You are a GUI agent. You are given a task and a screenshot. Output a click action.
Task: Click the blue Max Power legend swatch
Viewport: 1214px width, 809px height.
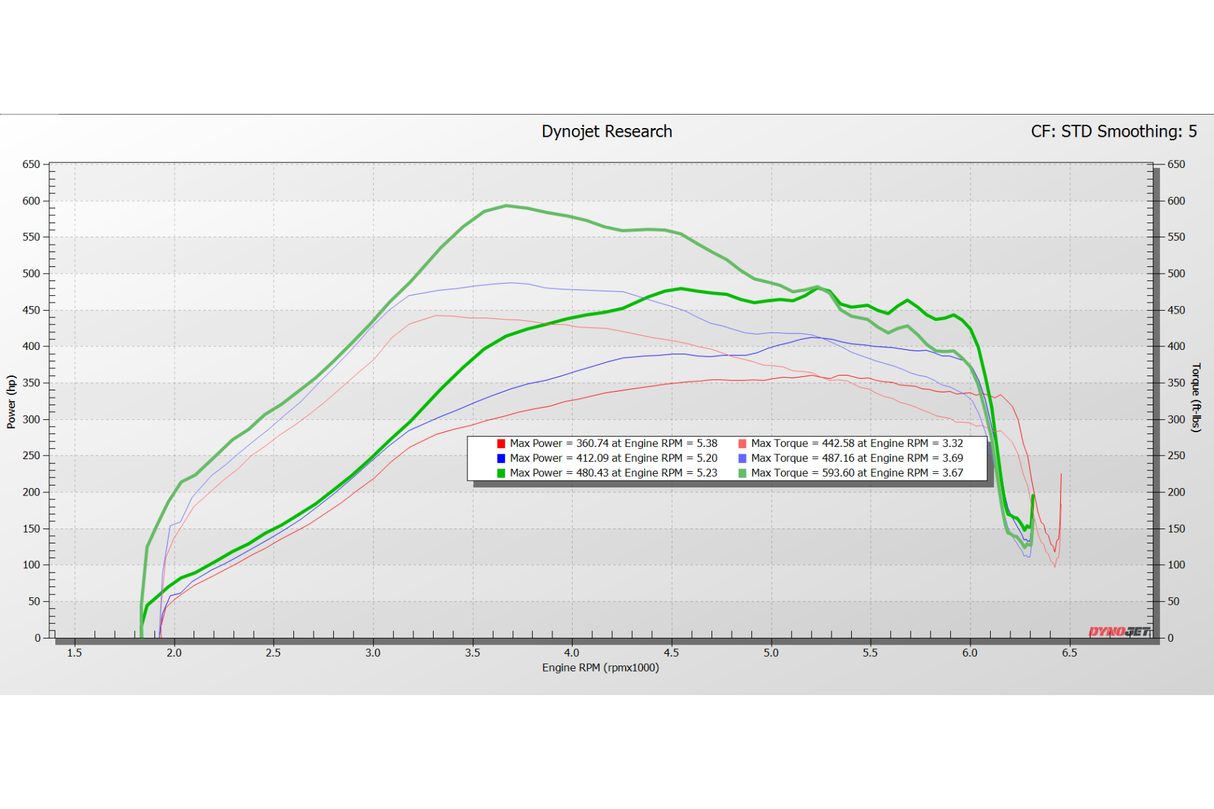pyautogui.click(x=500, y=458)
